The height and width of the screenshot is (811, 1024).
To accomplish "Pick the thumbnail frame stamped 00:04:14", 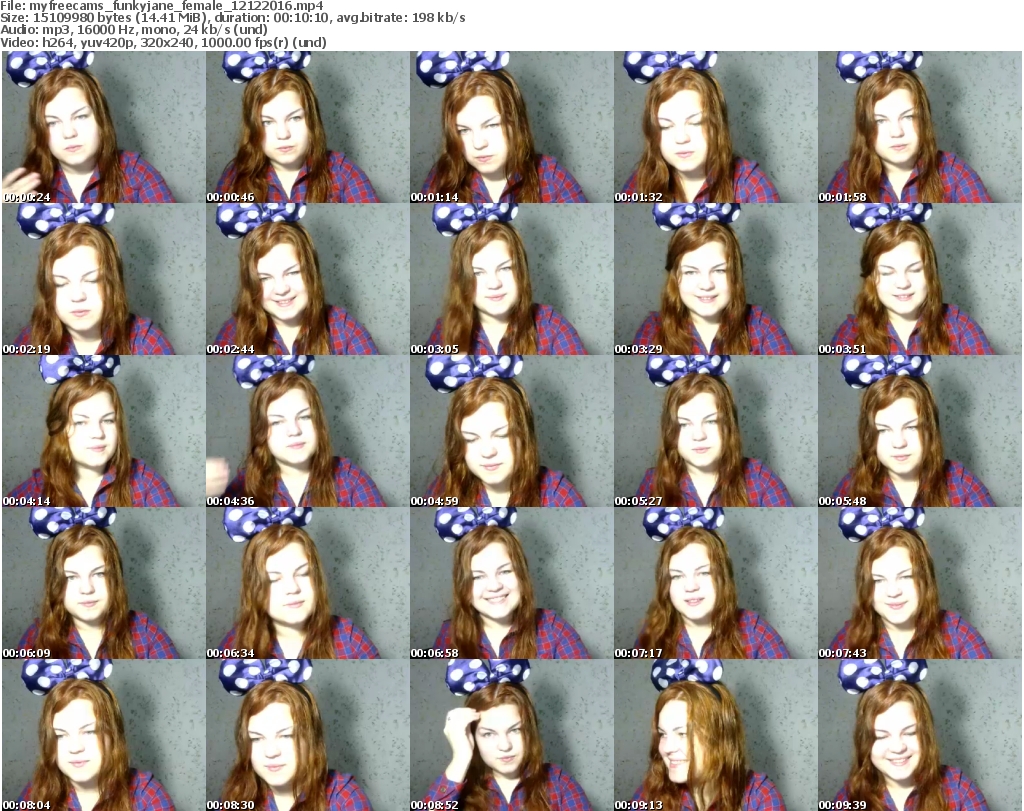I will click(103, 432).
